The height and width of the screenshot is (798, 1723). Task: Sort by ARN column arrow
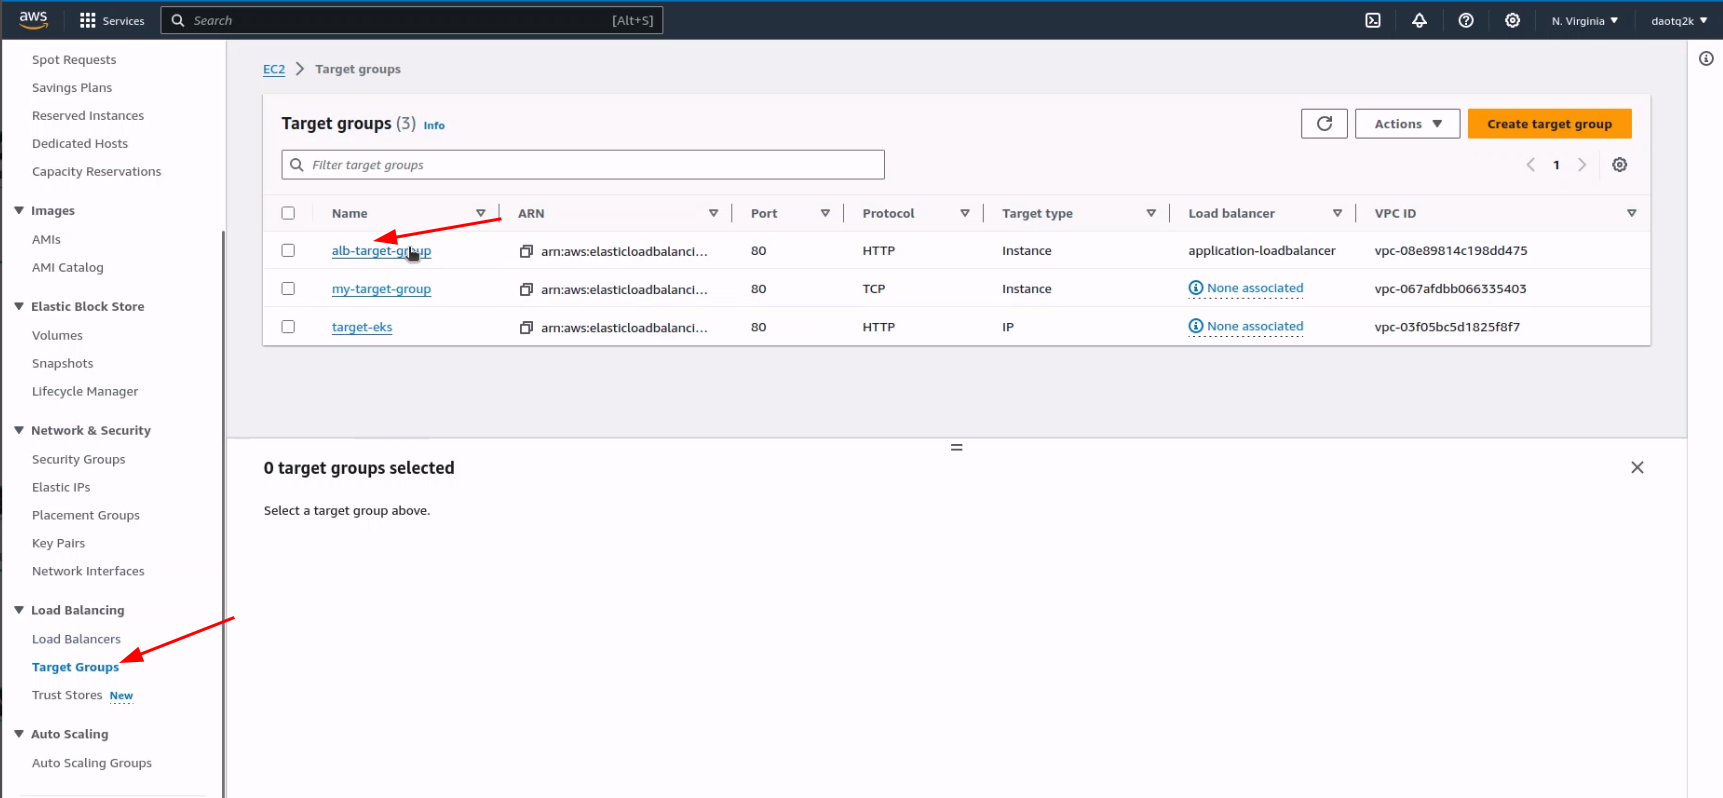pyautogui.click(x=713, y=213)
